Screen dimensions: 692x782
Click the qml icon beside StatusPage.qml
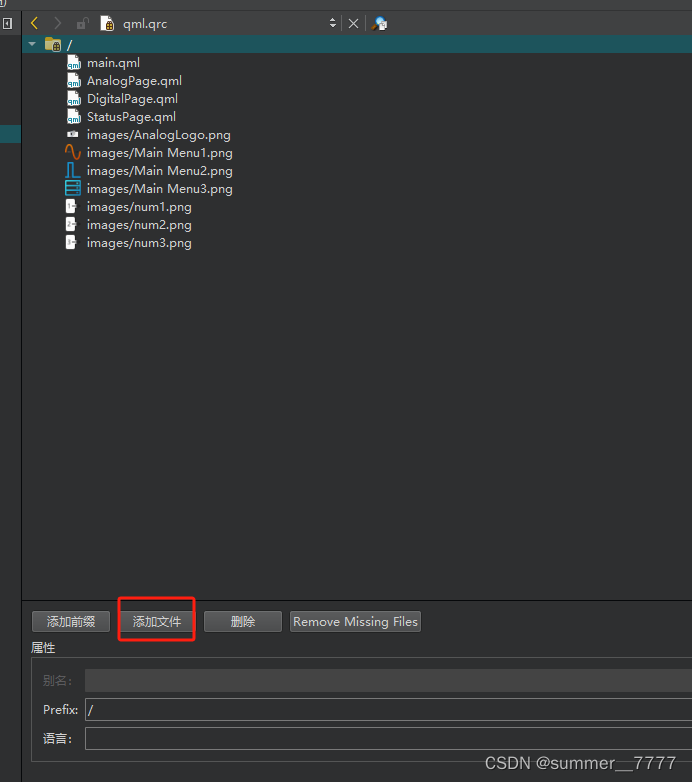pyautogui.click(x=73, y=117)
